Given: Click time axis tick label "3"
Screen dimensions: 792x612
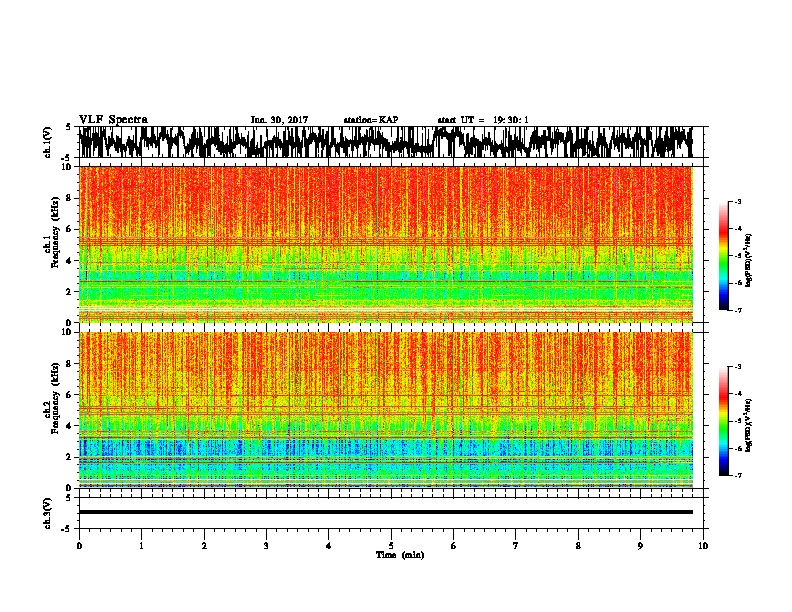Looking at the screenshot, I should point(266,546).
